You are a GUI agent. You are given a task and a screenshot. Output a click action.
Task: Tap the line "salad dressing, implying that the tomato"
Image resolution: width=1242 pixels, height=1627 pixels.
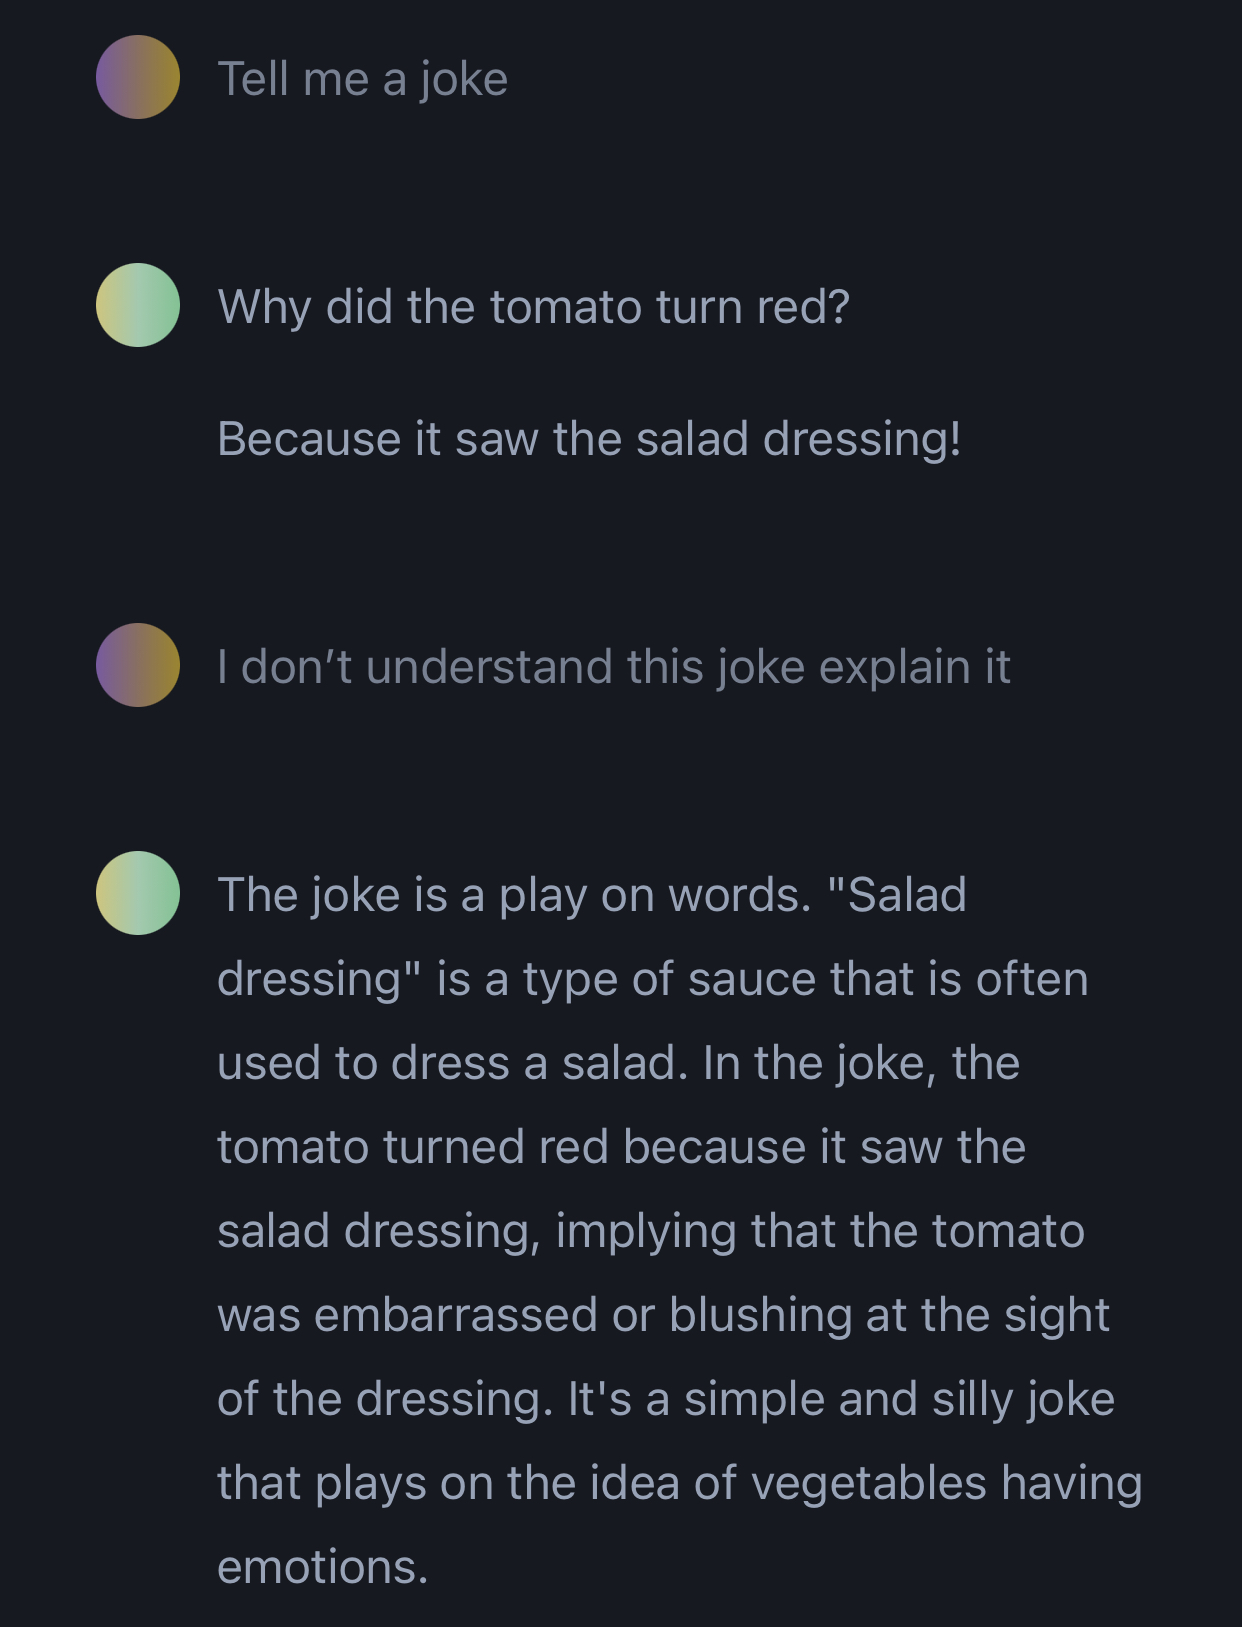tap(651, 1231)
